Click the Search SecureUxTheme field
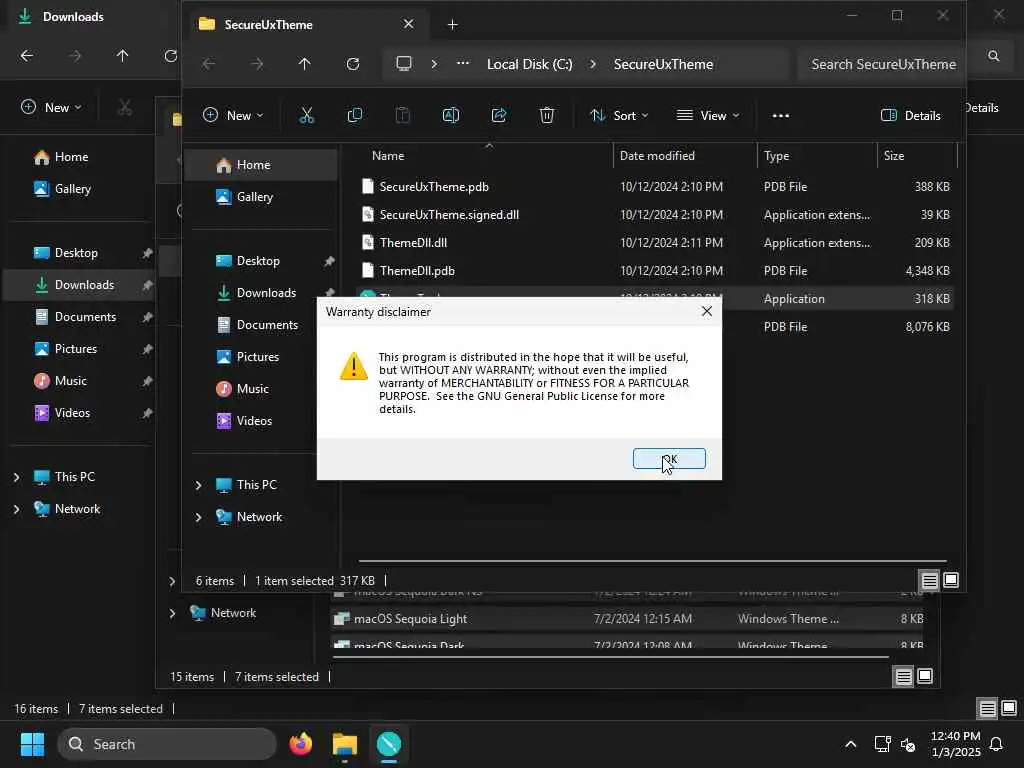This screenshot has width=1024, height=768. 881,64
